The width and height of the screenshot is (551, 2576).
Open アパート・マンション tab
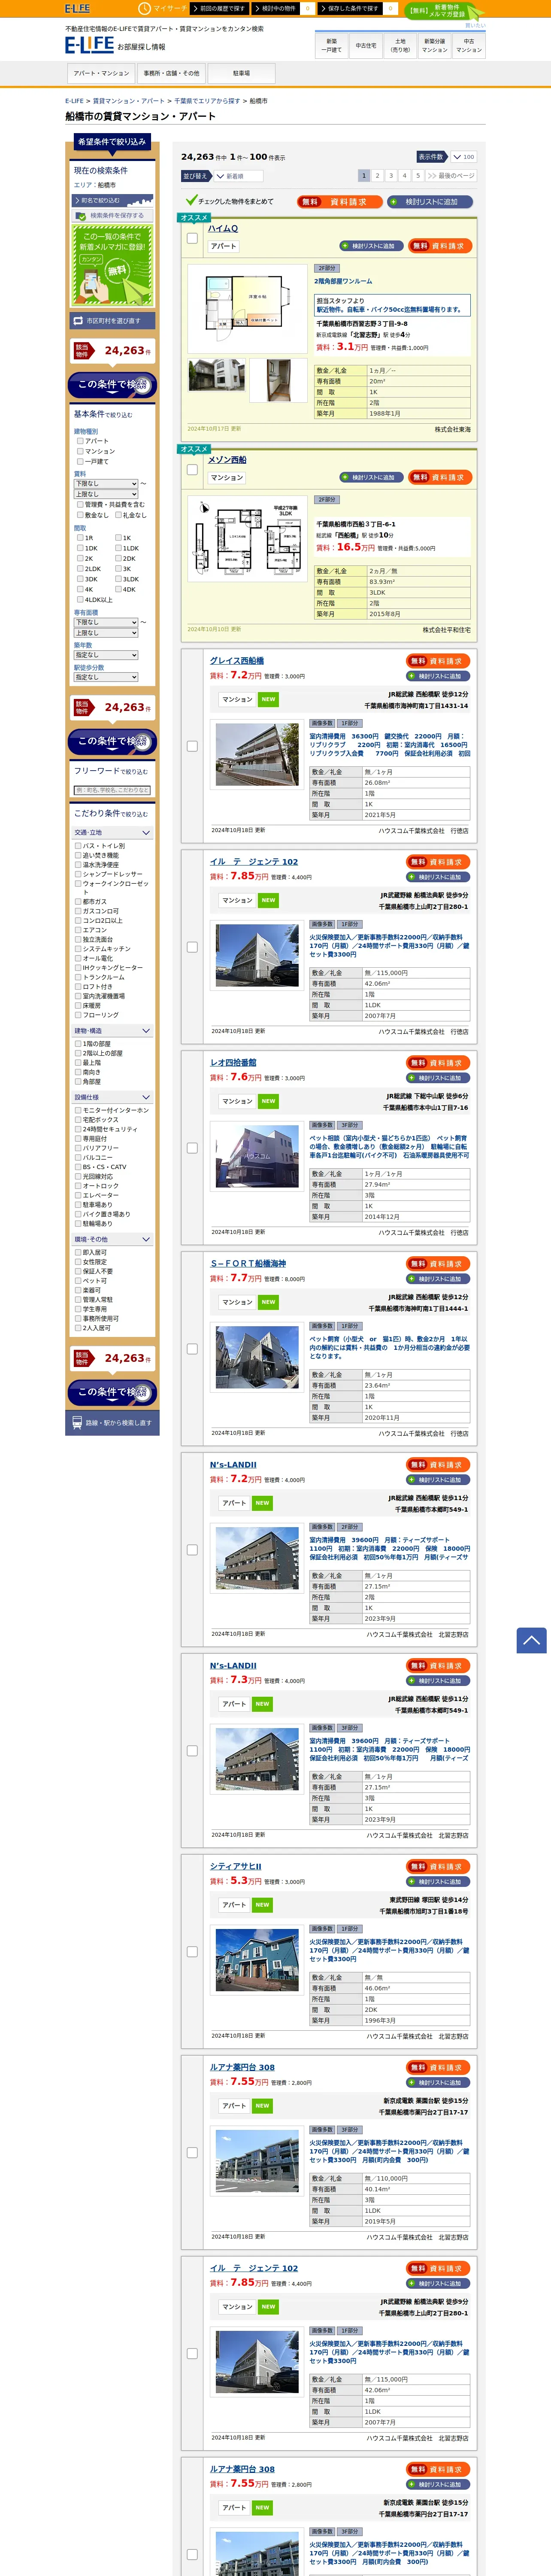[101, 73]
